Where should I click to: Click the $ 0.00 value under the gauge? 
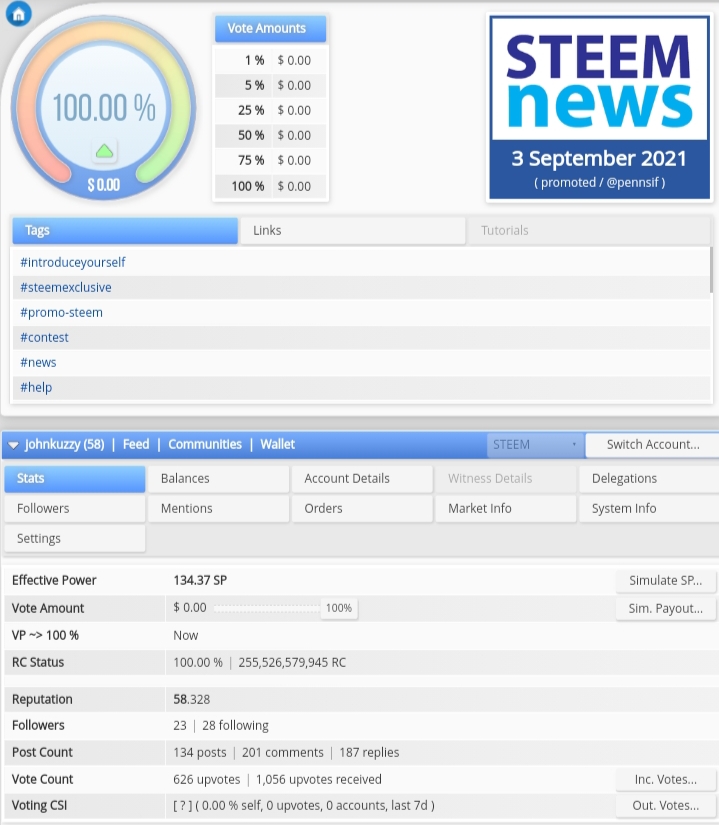(104, 185)
